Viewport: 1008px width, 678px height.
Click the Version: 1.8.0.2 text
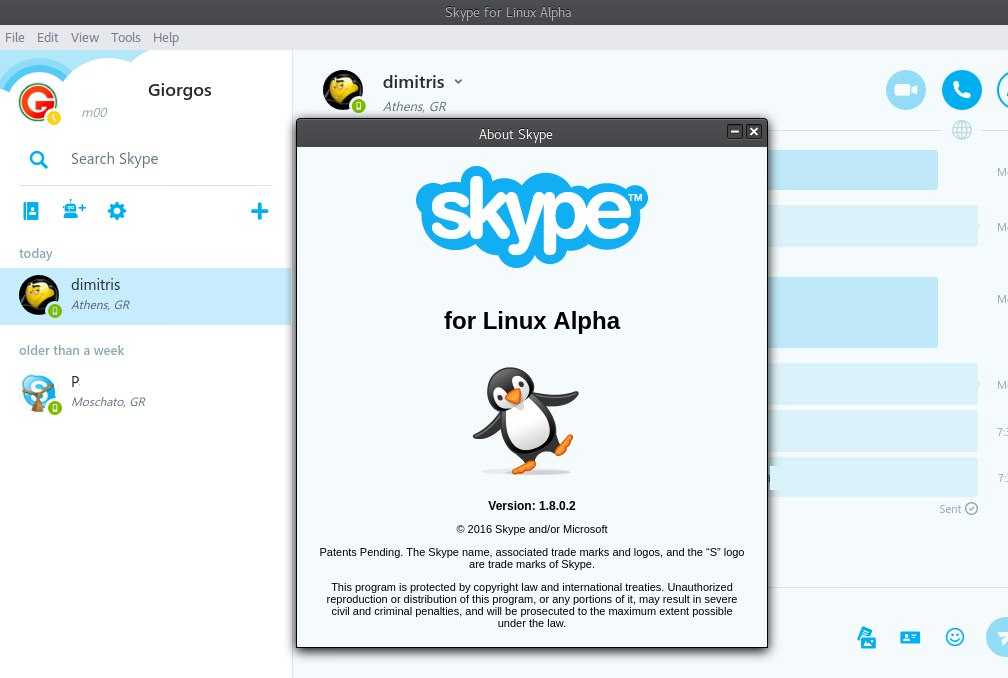click(x=532, y=506)
